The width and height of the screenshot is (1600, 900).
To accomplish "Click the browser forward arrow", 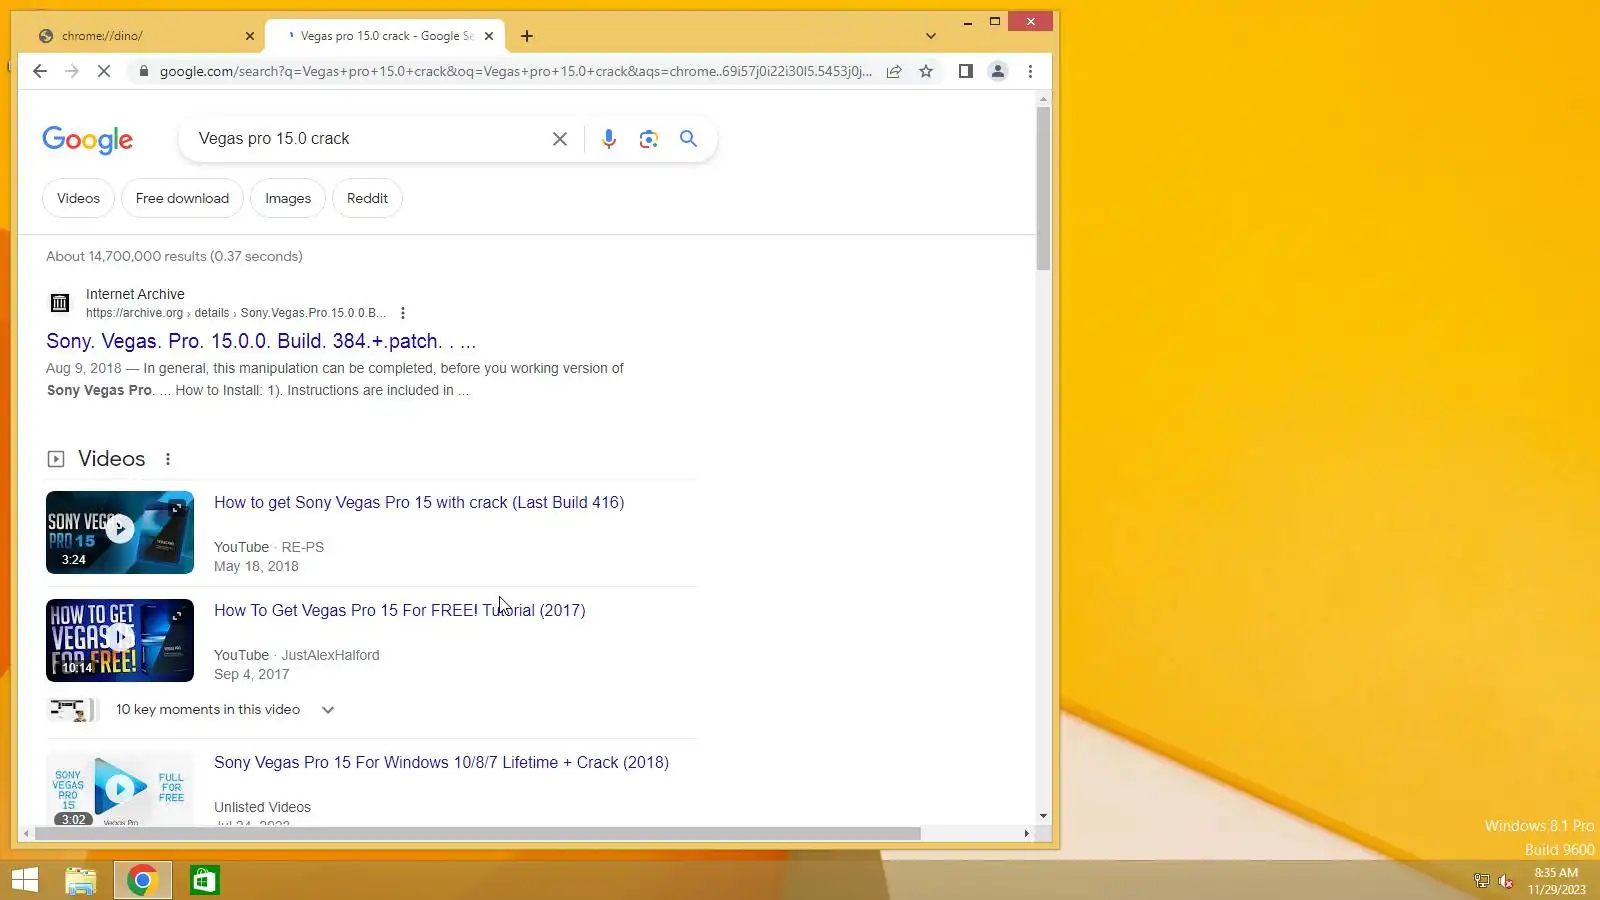I will [72, 71].
